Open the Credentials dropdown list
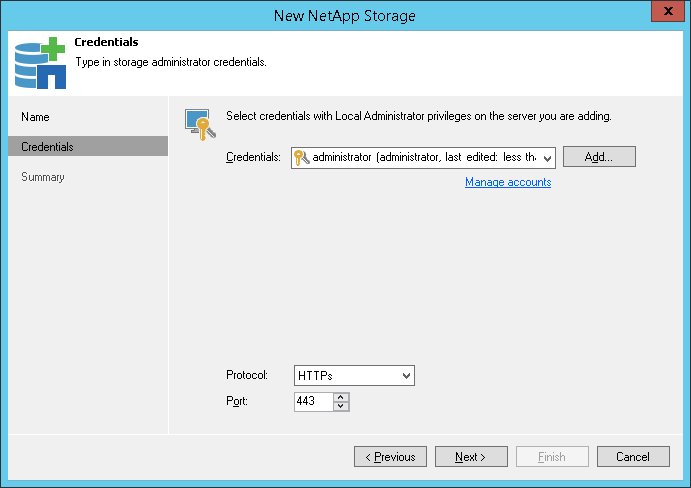 pyautogui.click(x=547, y=158)
